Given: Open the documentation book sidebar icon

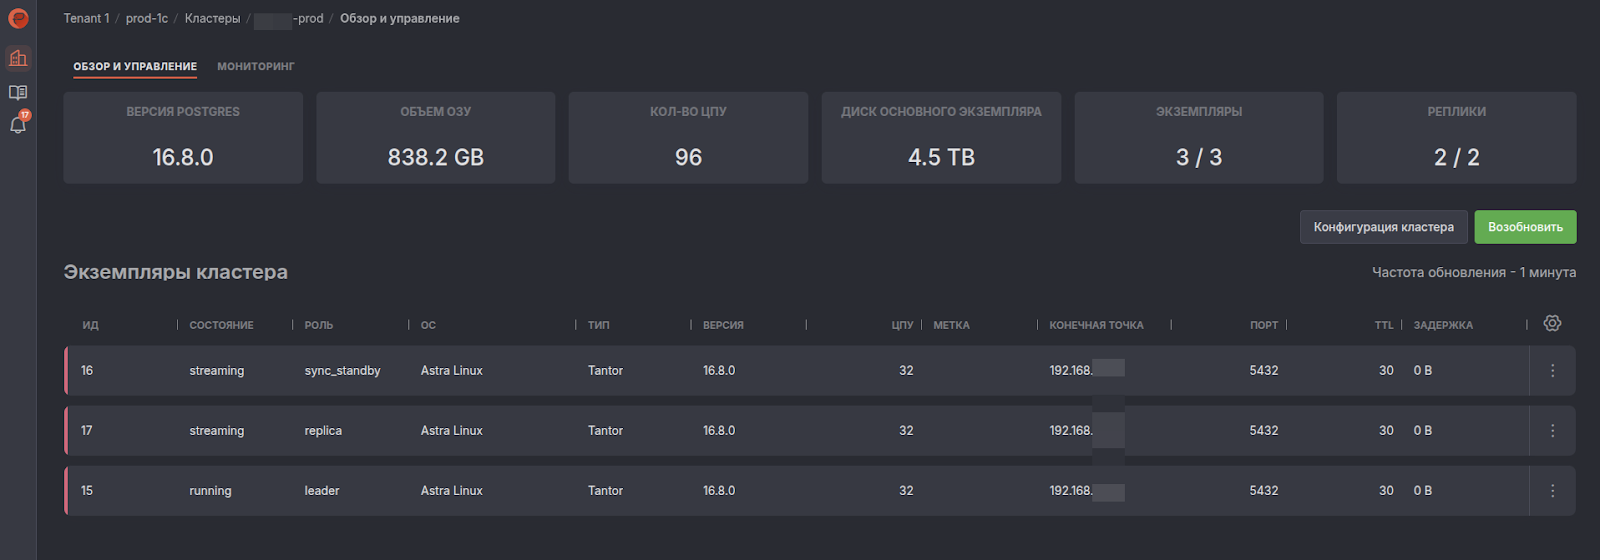Looking at the screenshot, I should 18,92.
